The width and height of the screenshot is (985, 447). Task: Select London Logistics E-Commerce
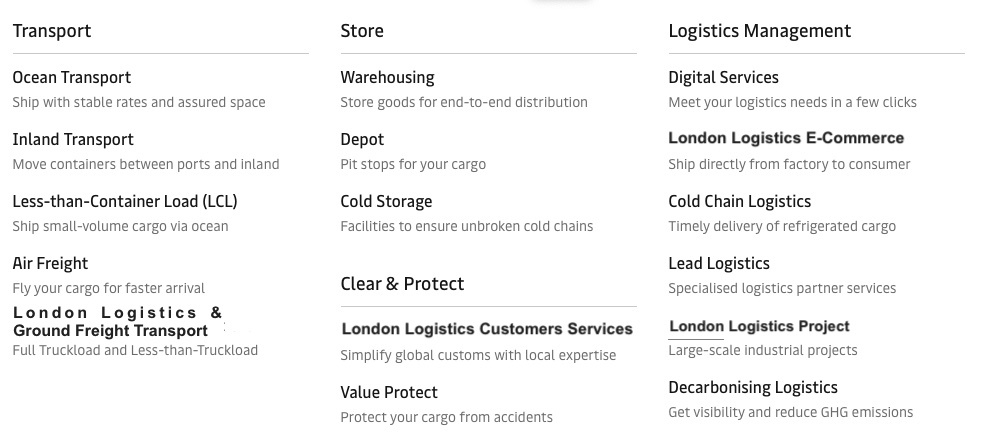[x=786, y=139]
